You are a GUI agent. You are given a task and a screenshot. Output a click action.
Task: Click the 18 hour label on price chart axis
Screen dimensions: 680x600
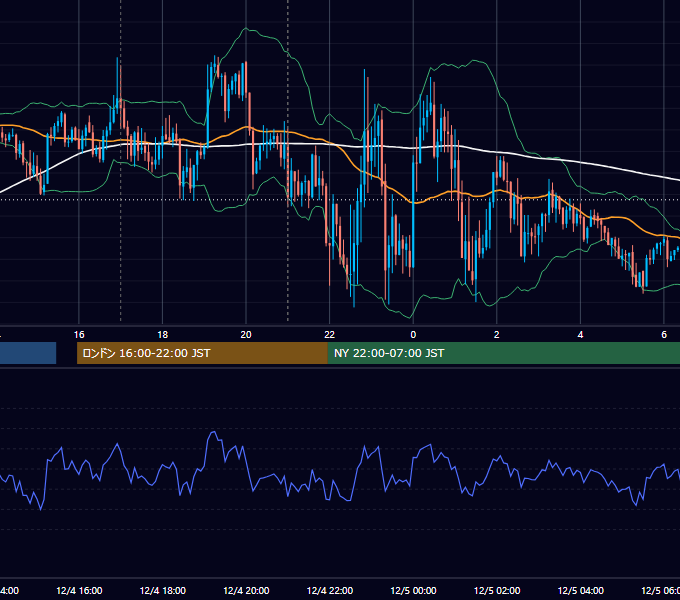(x=163, y=335)
